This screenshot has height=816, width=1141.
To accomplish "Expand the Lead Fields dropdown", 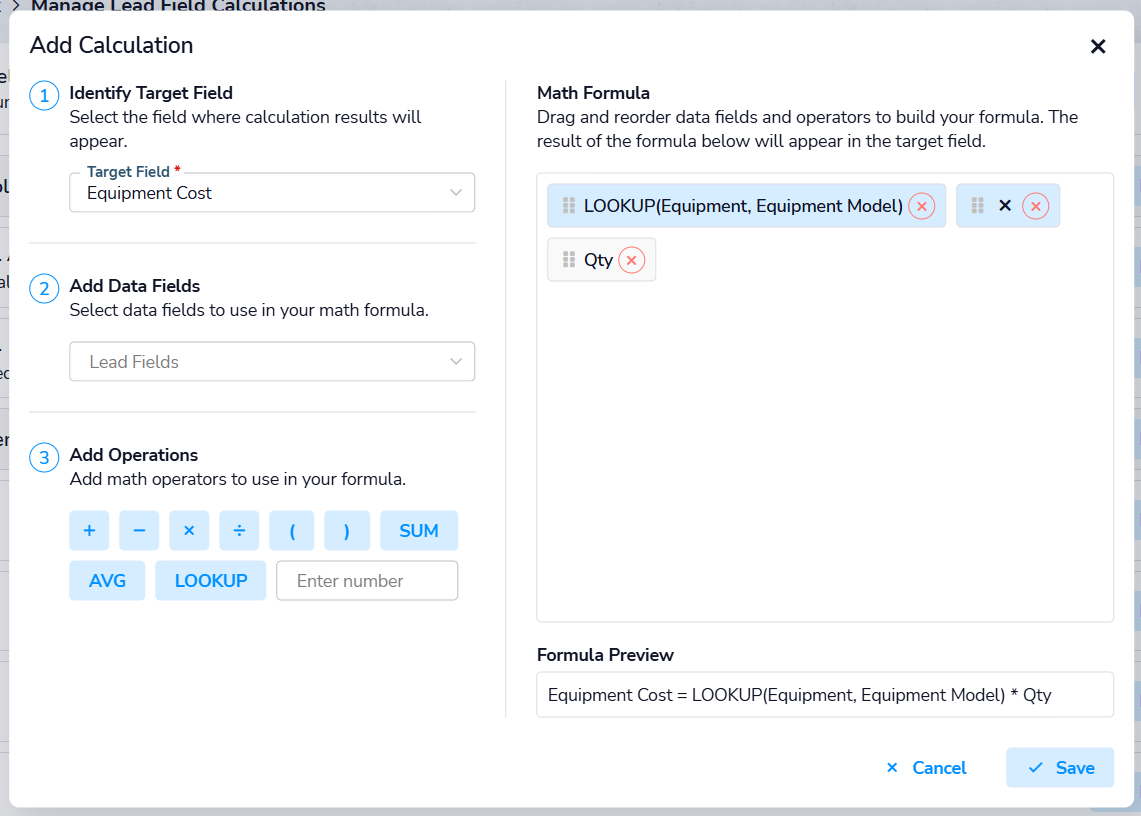I will tap(272, 362).
